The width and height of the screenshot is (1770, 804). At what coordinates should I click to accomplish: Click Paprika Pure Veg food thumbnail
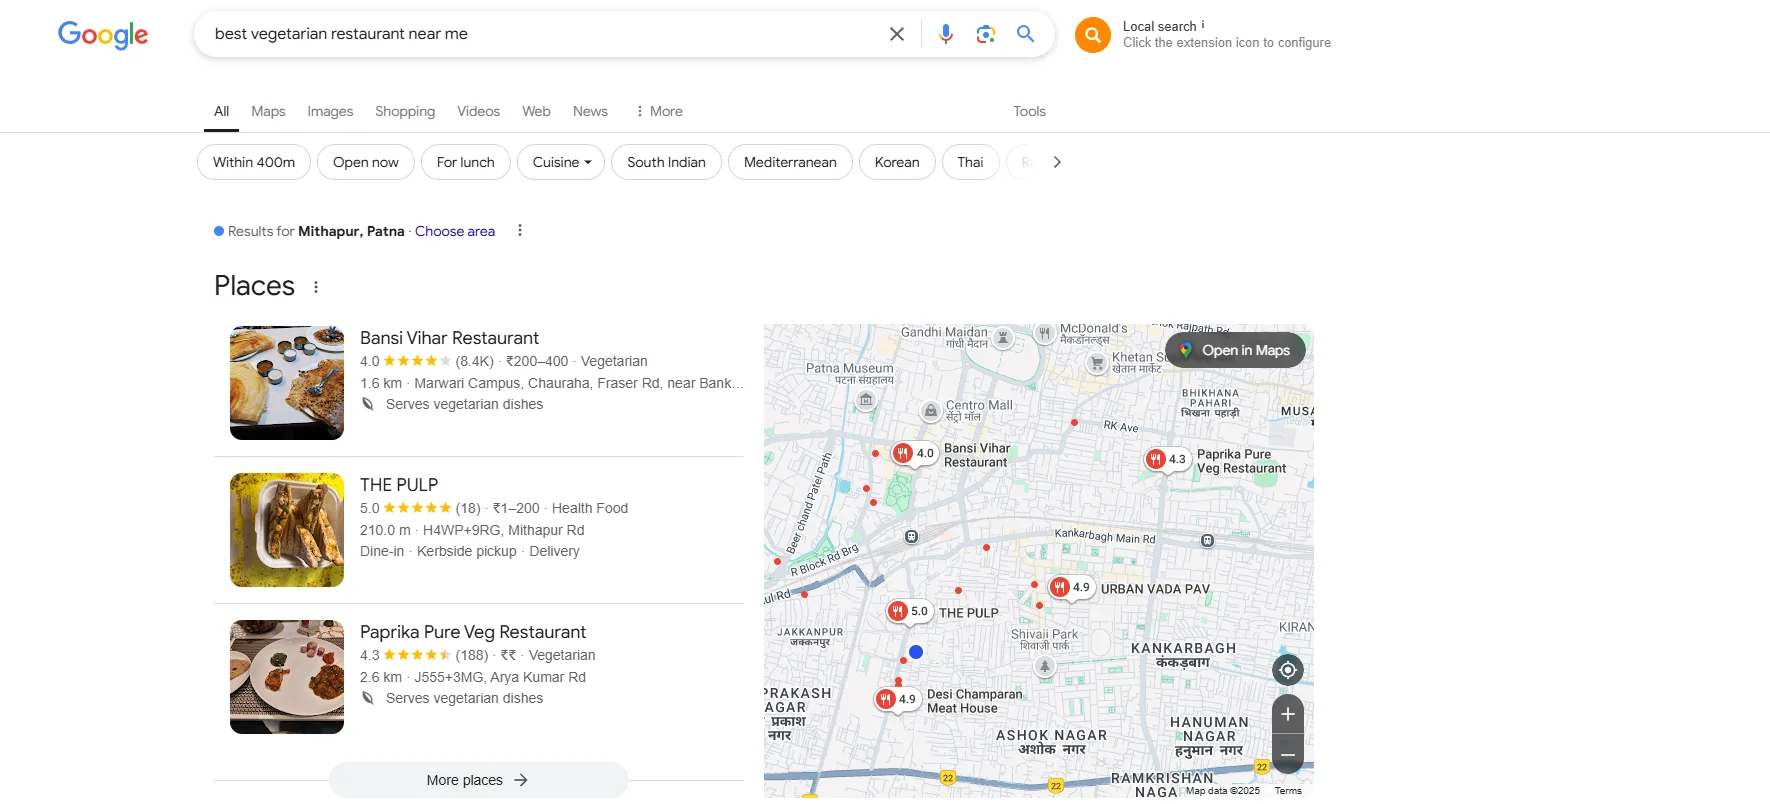[287, 677]
